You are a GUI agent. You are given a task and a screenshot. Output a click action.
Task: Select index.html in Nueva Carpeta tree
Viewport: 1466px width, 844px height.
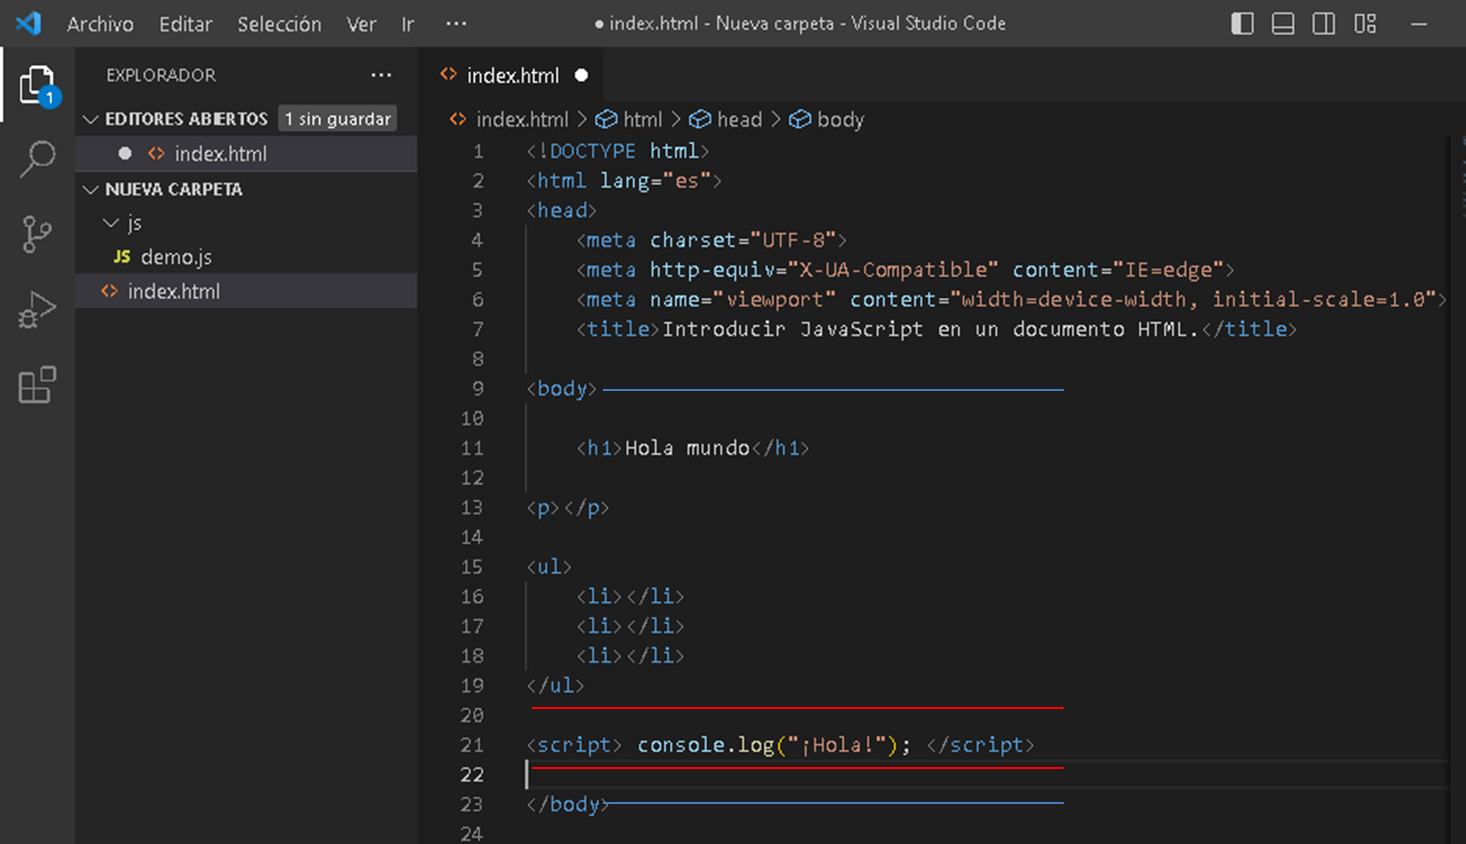tap(174, 291)
